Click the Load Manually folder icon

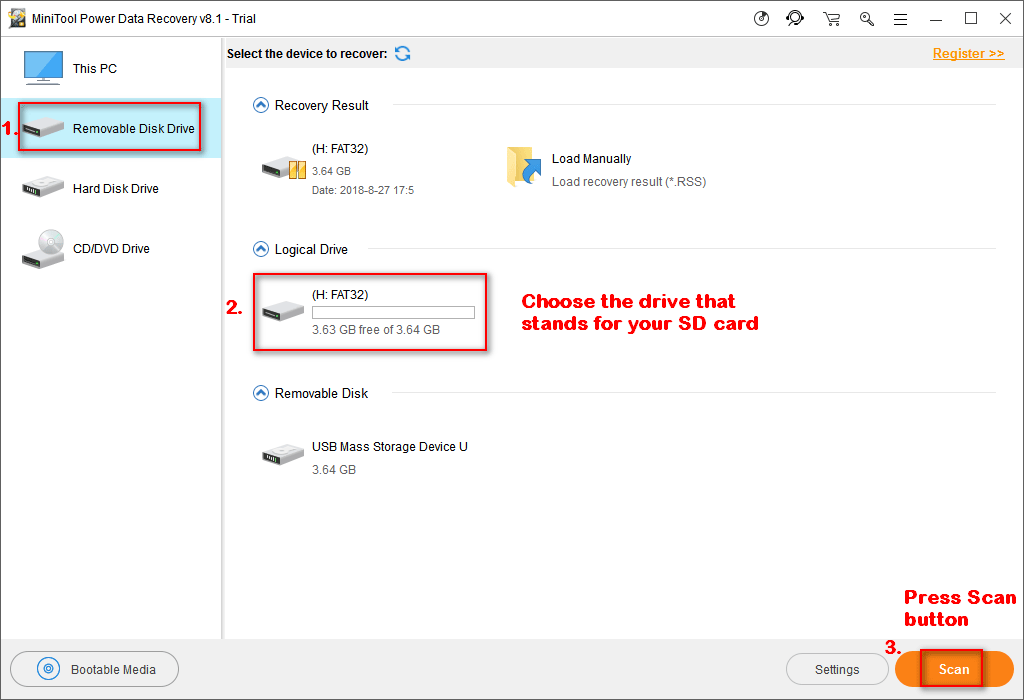click(524, 167)
